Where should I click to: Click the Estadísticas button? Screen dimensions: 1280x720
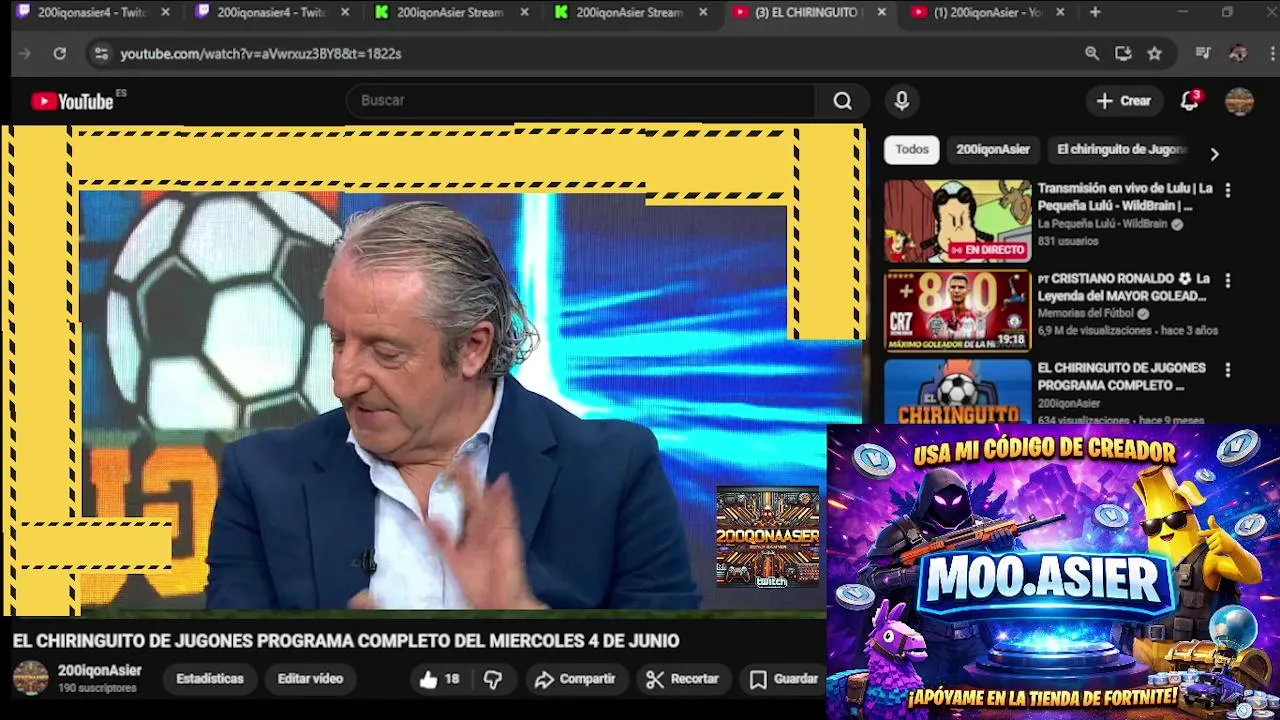209,679
